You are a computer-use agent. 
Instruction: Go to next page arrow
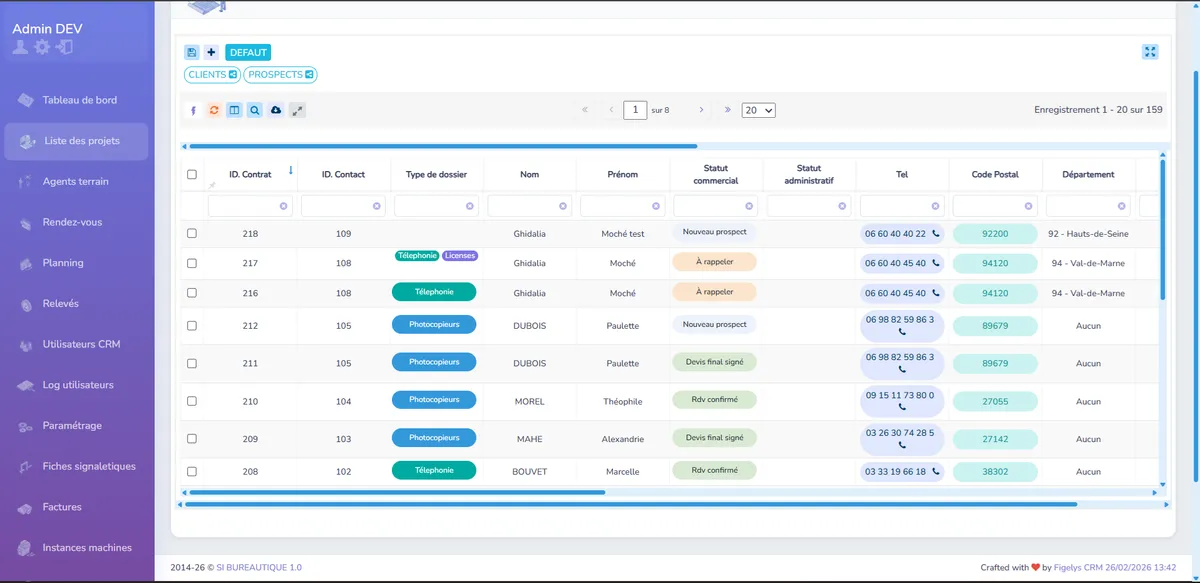coord(702,110)
